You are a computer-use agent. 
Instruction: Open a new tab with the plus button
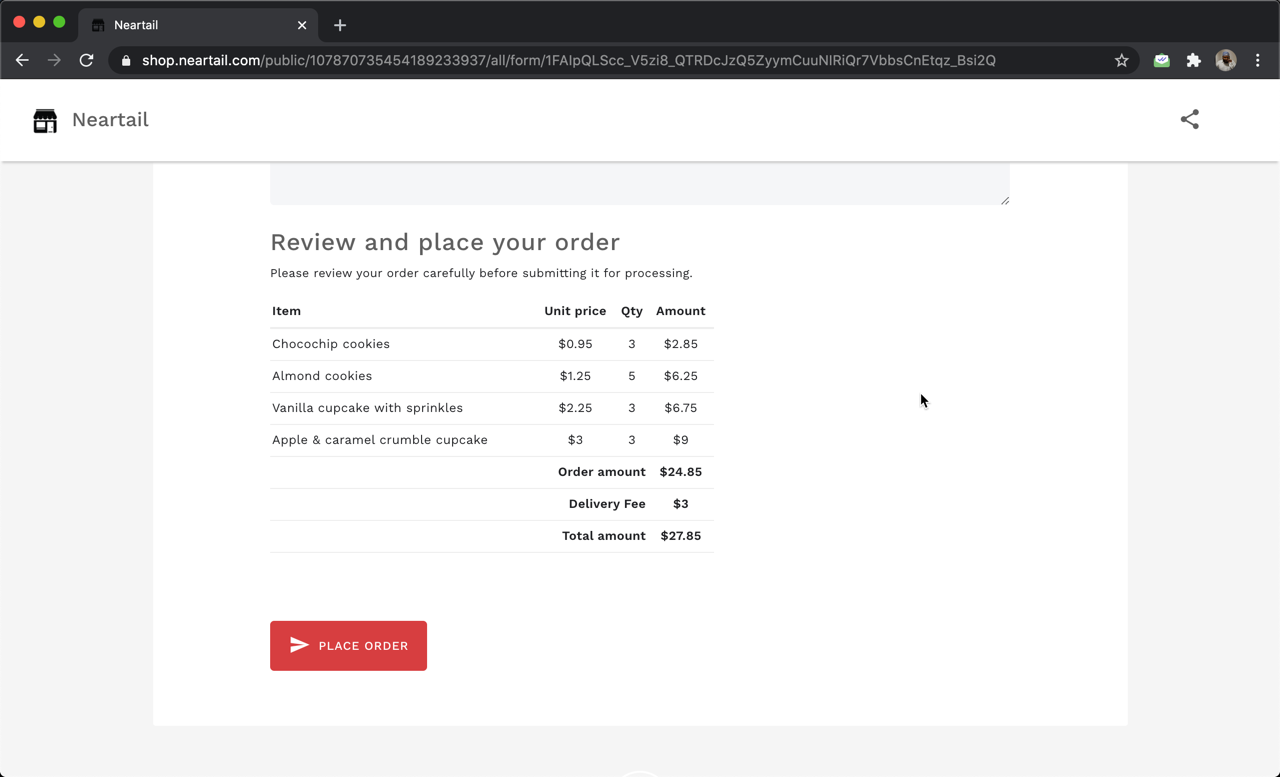339,24
